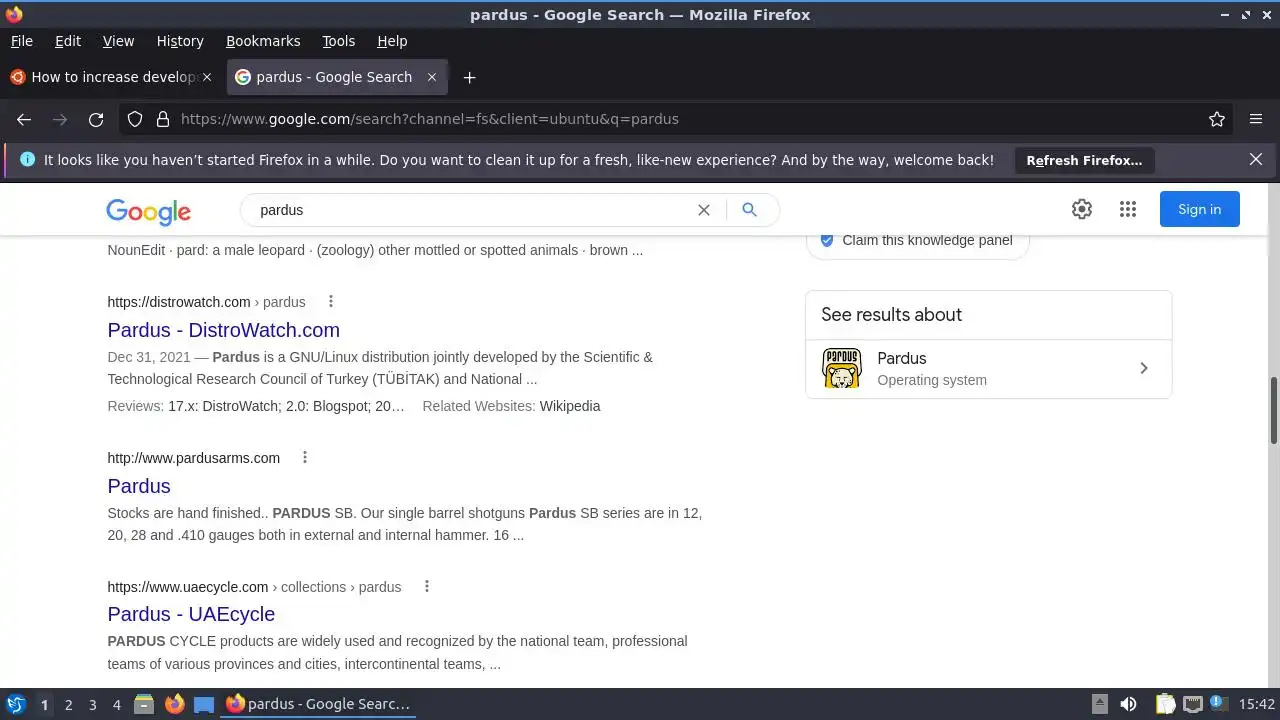Screen dimensions: 1280x720
Task: Close the 'How to increase develop' tab
Action: [207, 77]
